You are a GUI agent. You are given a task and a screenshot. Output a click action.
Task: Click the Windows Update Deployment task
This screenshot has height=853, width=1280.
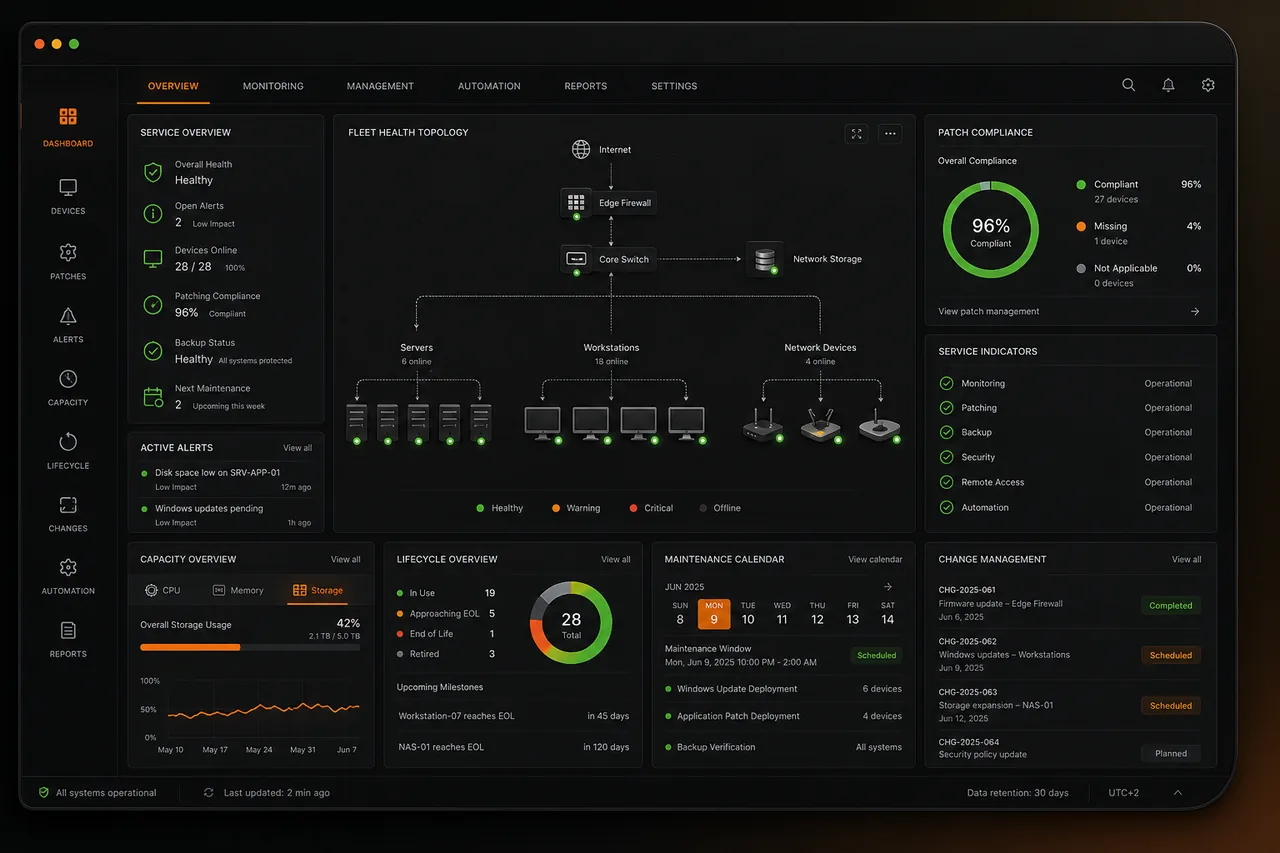pyautogui.click(x=783, y=689)
